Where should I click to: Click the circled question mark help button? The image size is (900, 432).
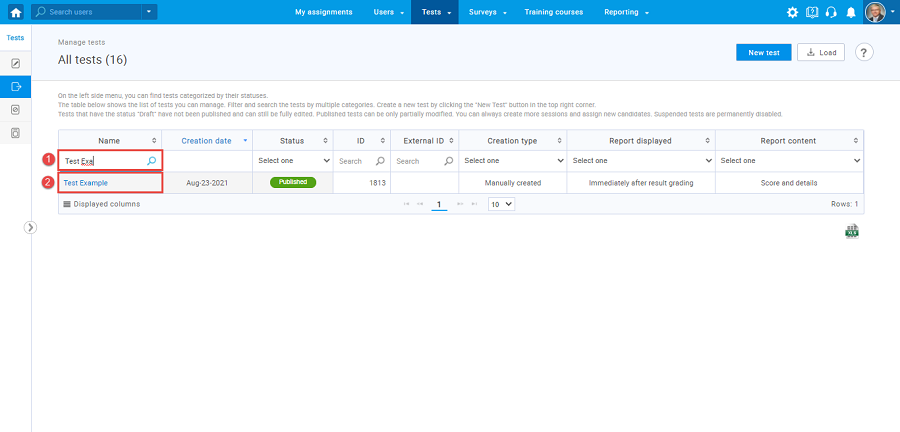click(x=864, y=53)
